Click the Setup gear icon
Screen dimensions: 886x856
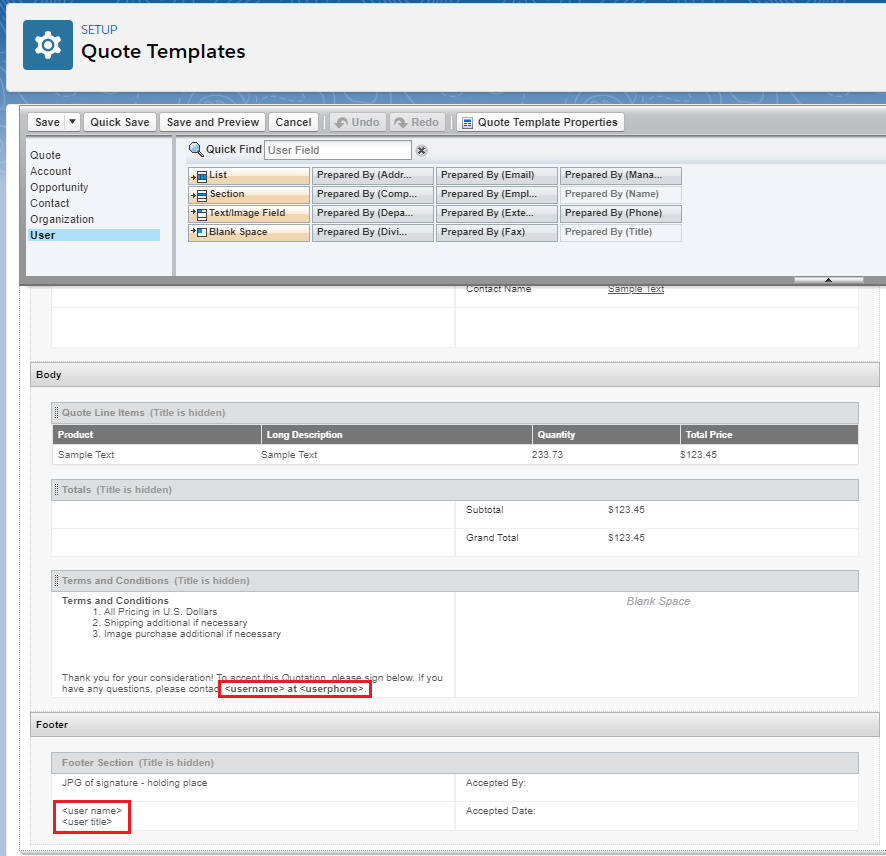(47, 45)
